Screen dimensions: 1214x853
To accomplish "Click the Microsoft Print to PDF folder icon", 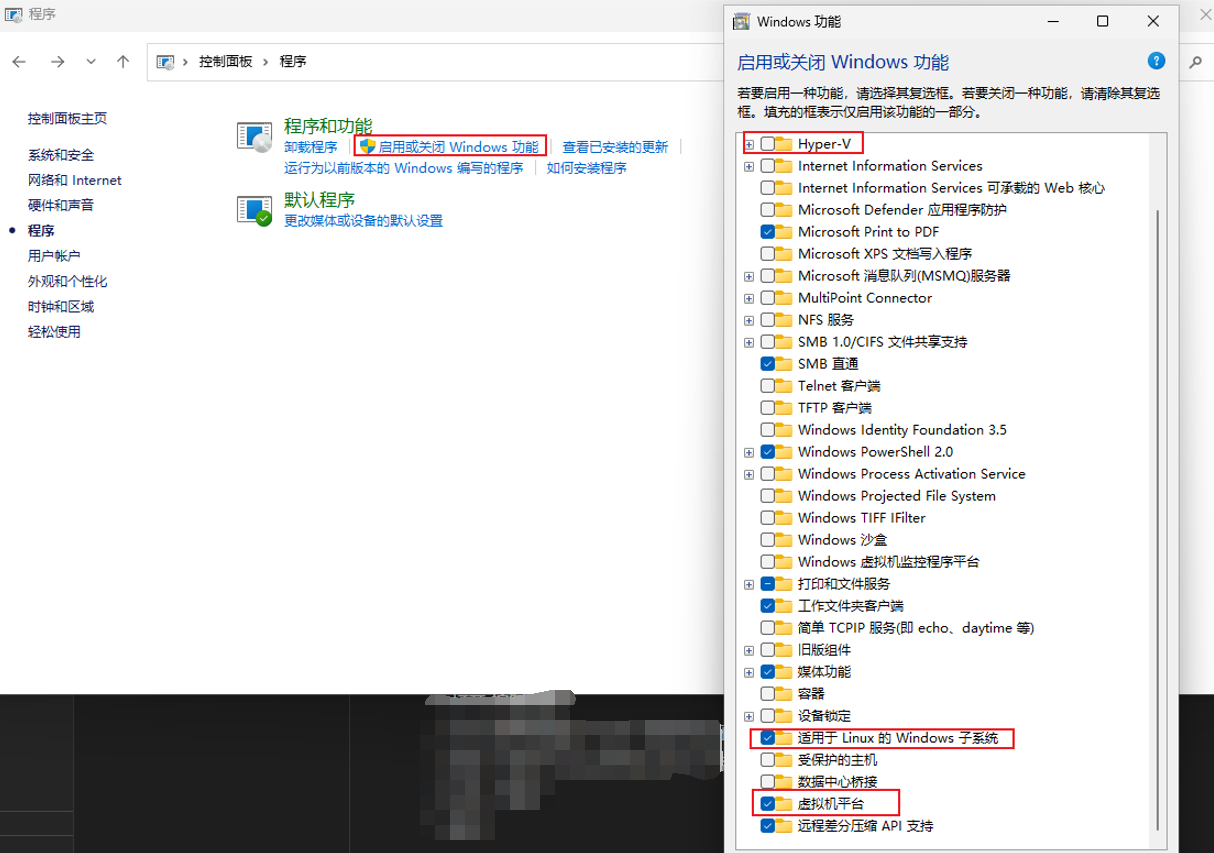I will tap(784, 232).
